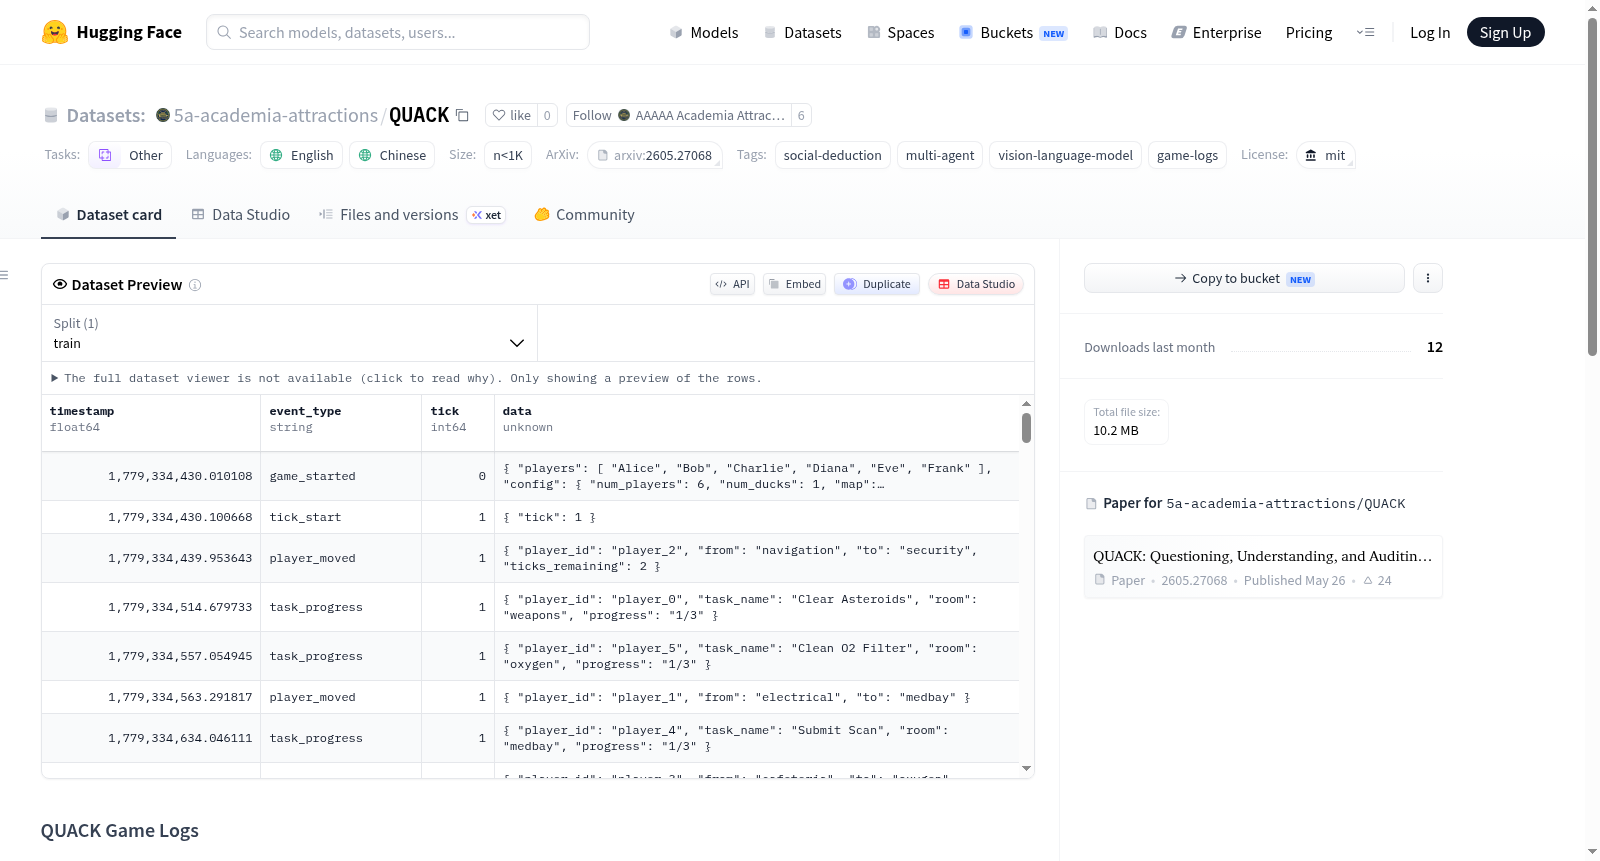Click the Embed button

(794, 284)
